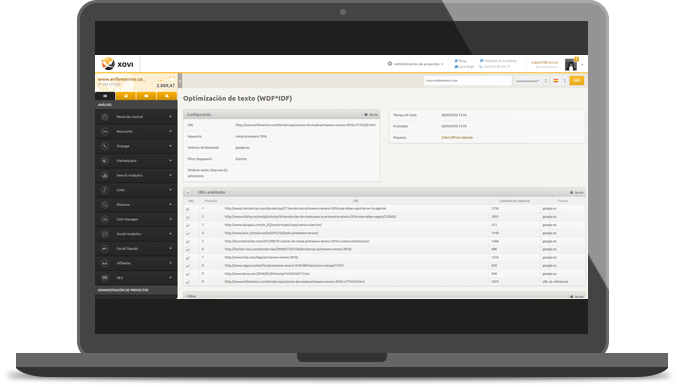The height and width of the screenshot is (387, 678).
Task: Uncheck the checkbox for fashion.hola.com row 6
Action: pos(188,250)
